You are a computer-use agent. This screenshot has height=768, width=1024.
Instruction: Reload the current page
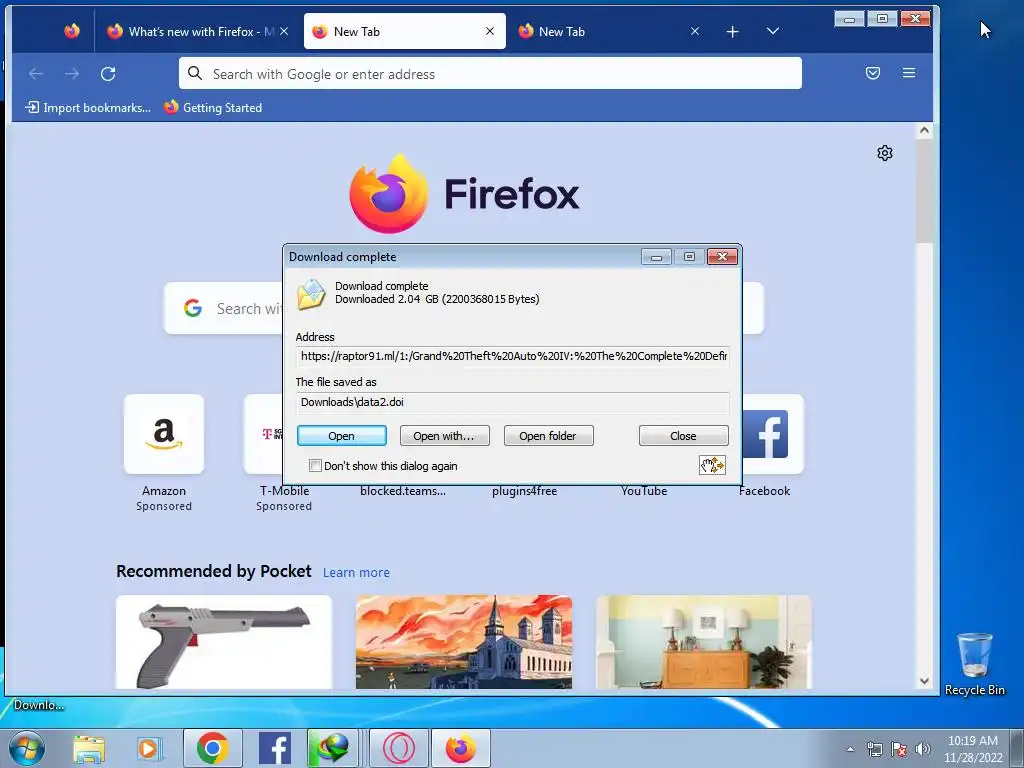(108, 74)
